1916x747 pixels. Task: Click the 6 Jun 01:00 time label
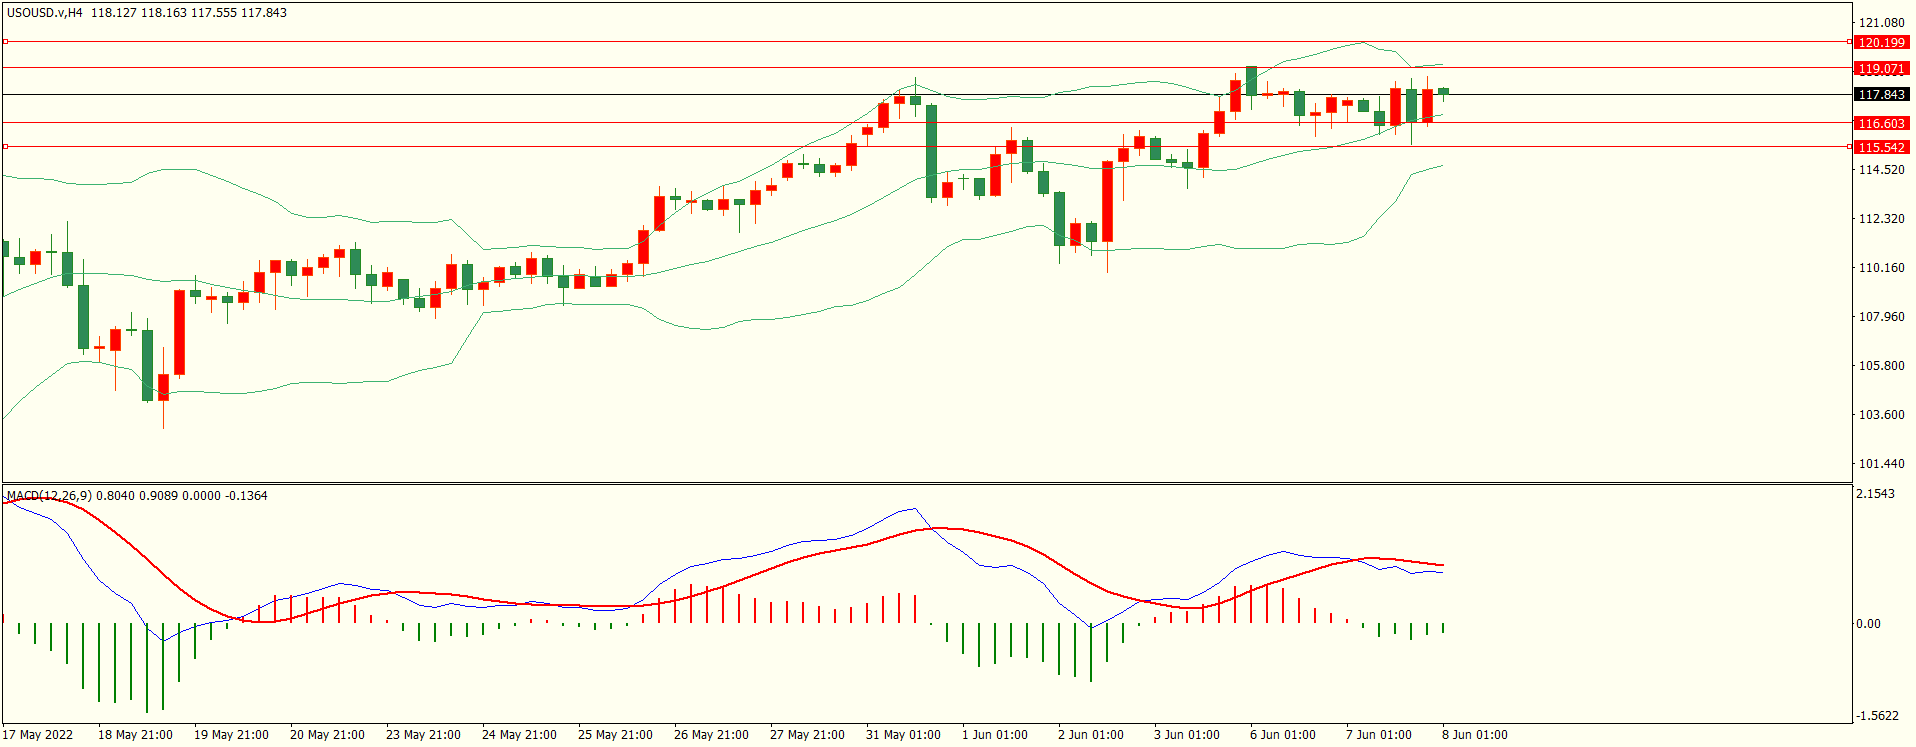(1283, 735)
